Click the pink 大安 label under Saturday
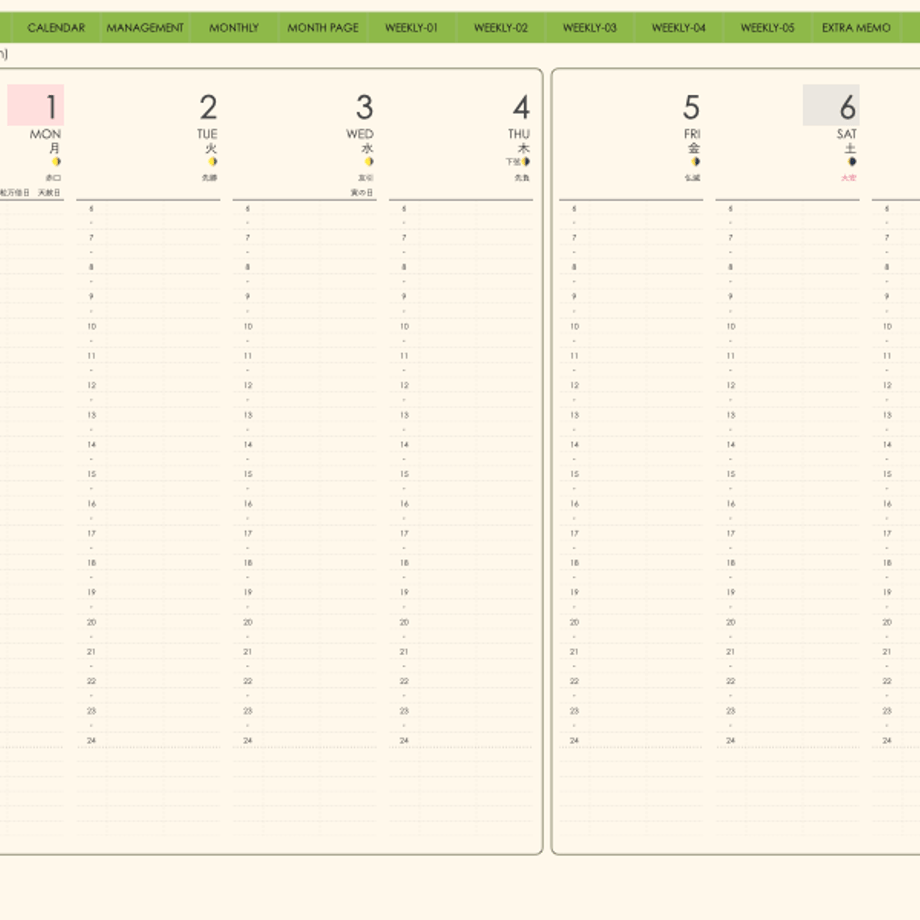The width and height of the screenshot is (920, 920). click(x=849, y=178)
